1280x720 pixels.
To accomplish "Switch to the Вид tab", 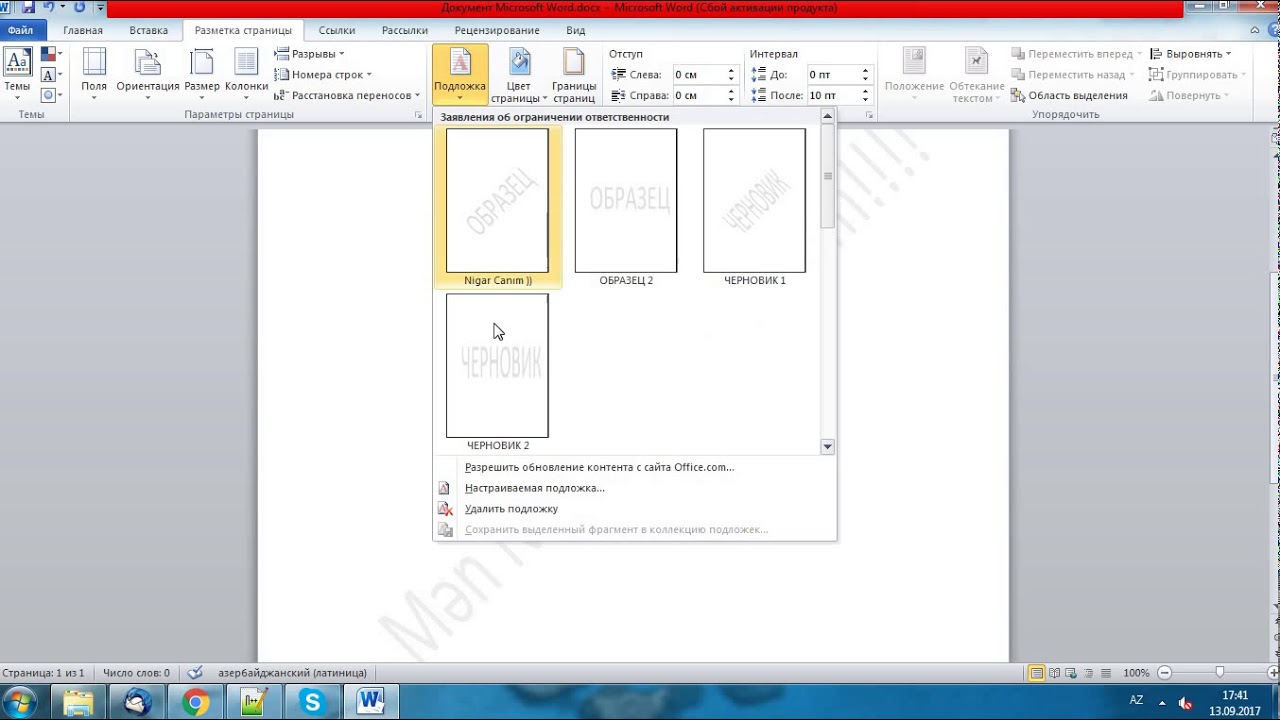I will [576, 30].
